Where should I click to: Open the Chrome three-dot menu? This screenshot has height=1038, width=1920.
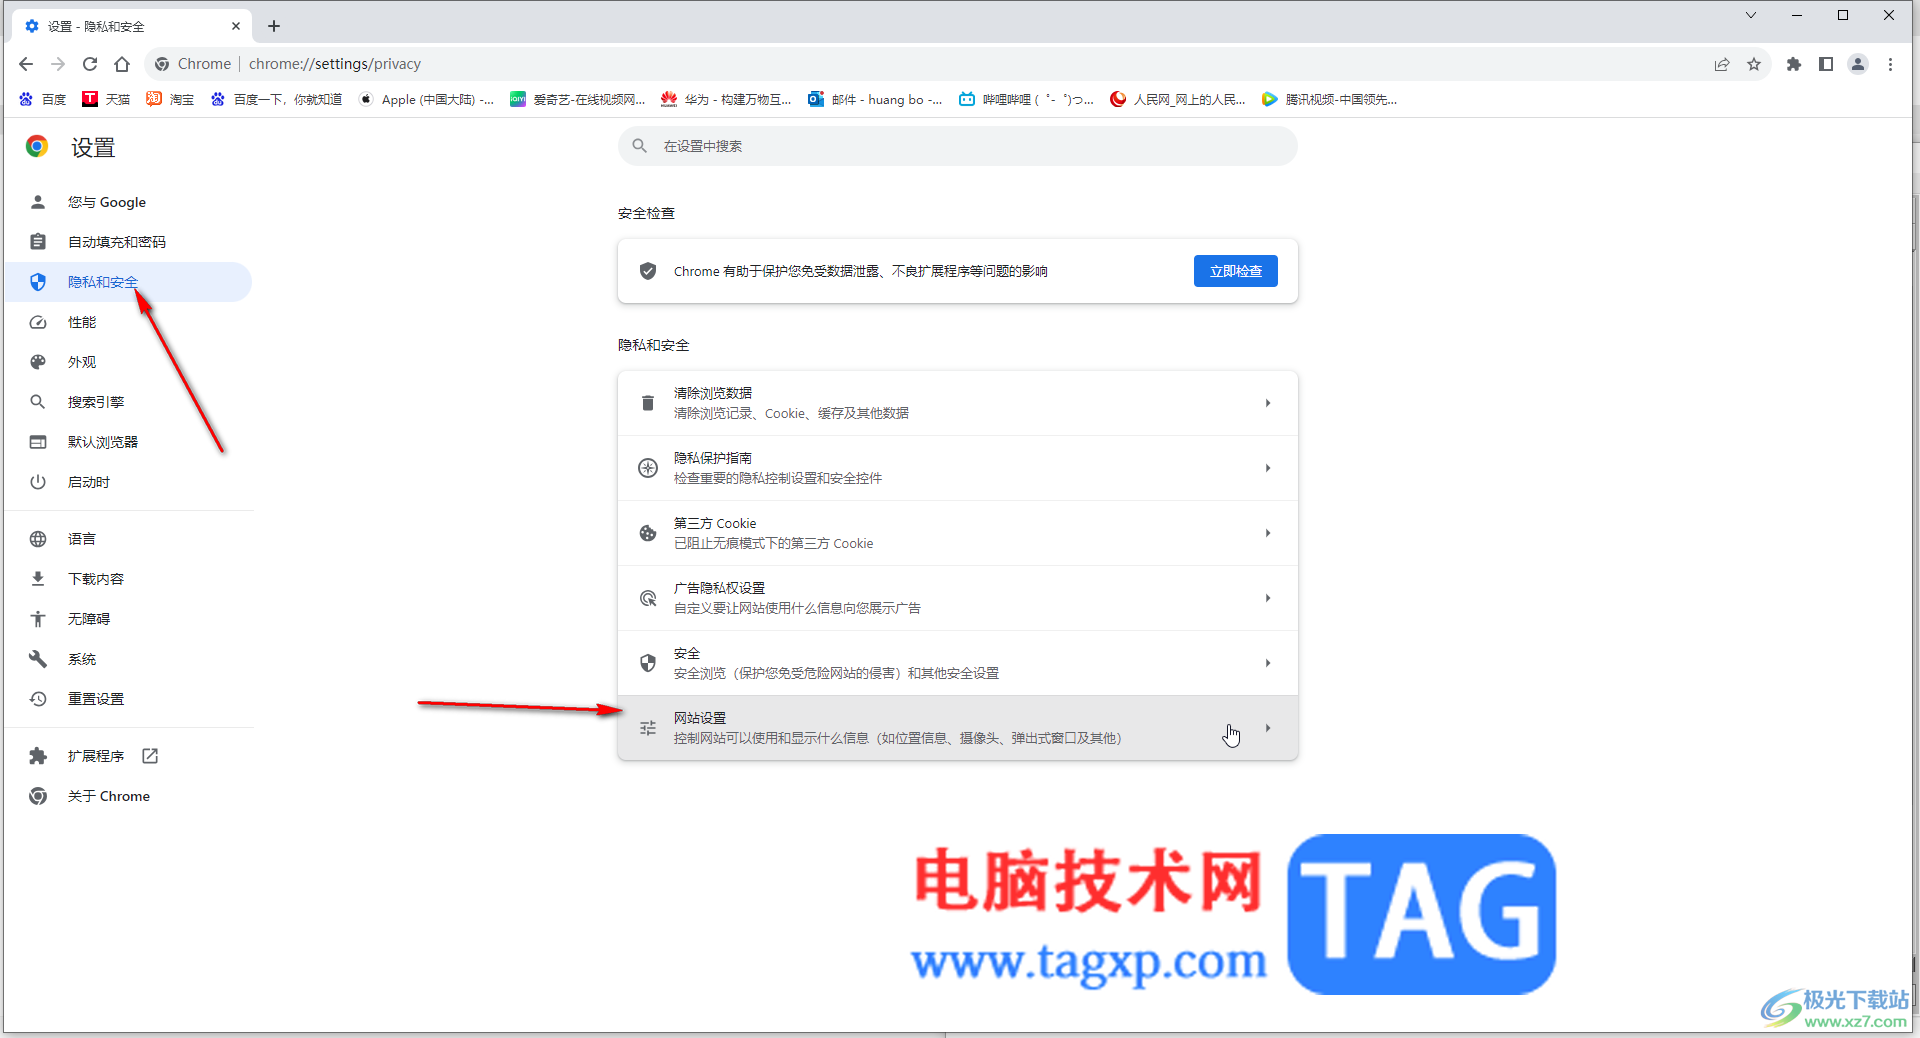click(1890, 64)
